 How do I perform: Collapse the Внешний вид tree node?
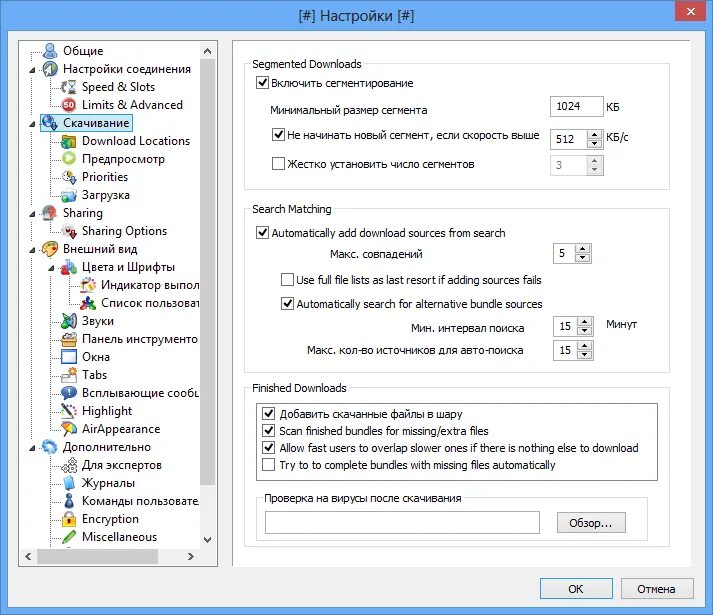(x=32, y=250)
